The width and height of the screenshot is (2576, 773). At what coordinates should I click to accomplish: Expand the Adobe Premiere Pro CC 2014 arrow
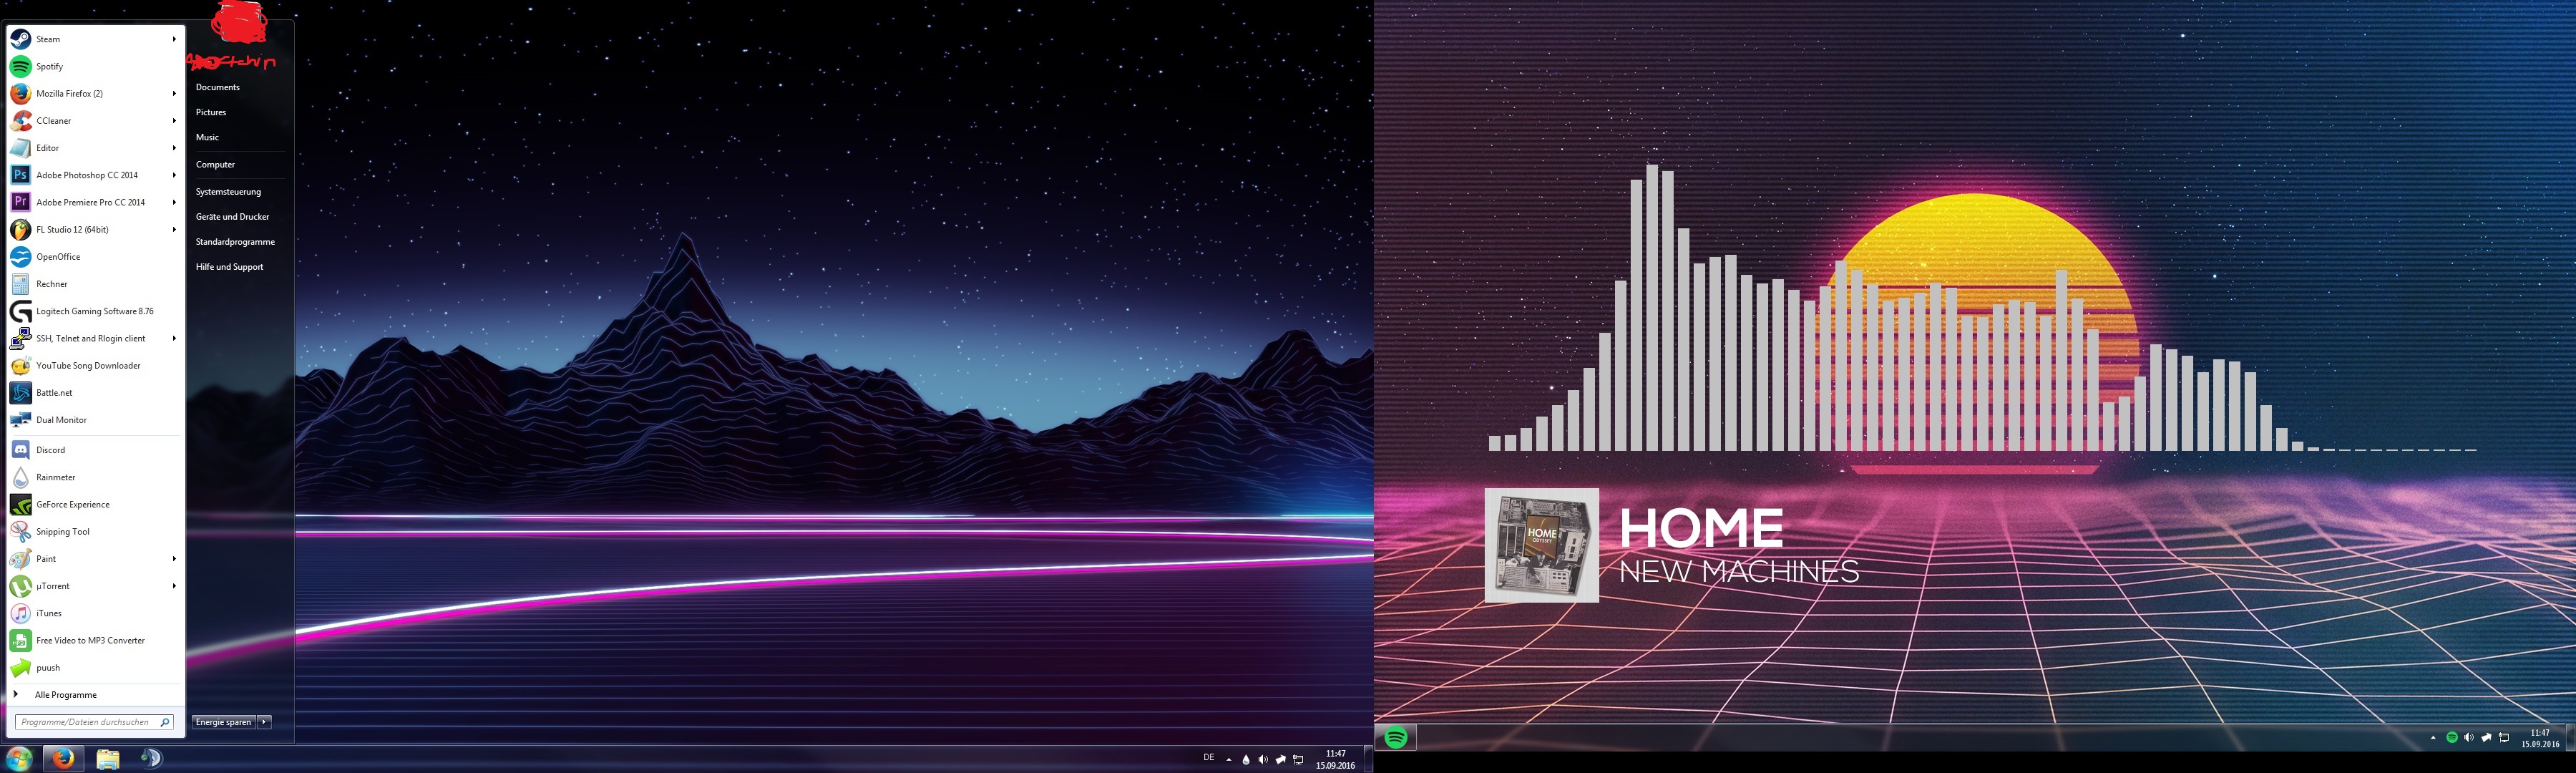(x=174, y=202)
